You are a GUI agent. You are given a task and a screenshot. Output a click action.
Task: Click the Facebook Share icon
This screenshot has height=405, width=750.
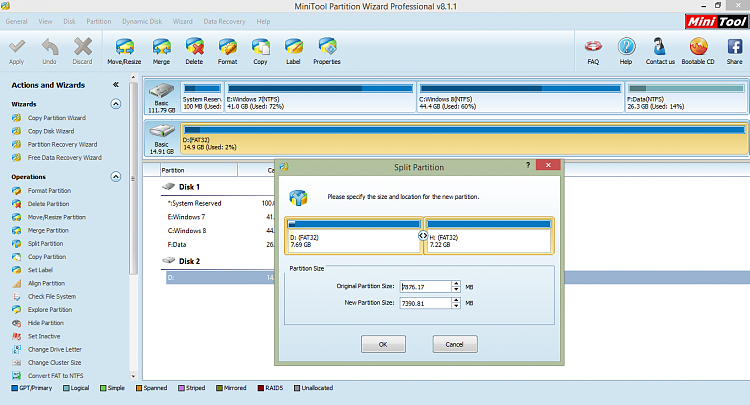tap(735, 47)
